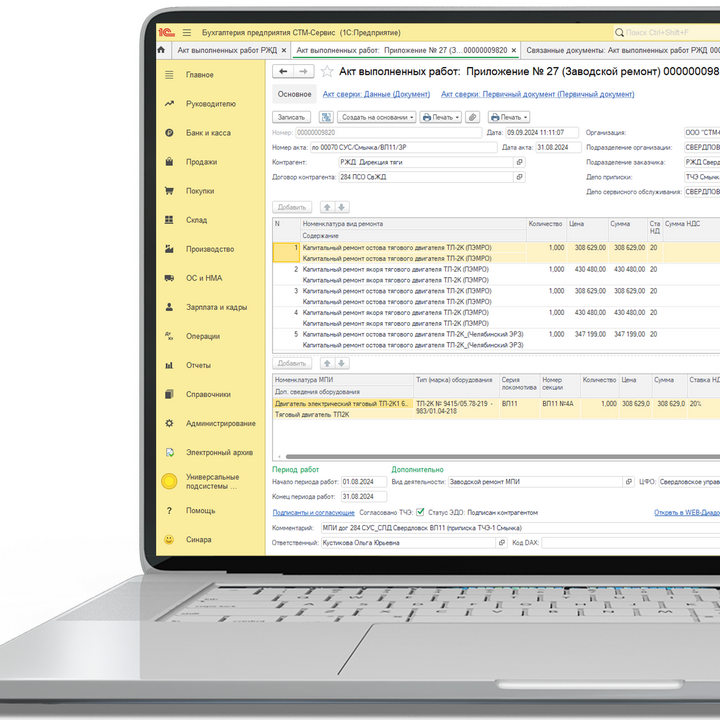Expand the Создать на основании dropdown
The height and width of the screenshot is (720, 720).
coord(378,117)
